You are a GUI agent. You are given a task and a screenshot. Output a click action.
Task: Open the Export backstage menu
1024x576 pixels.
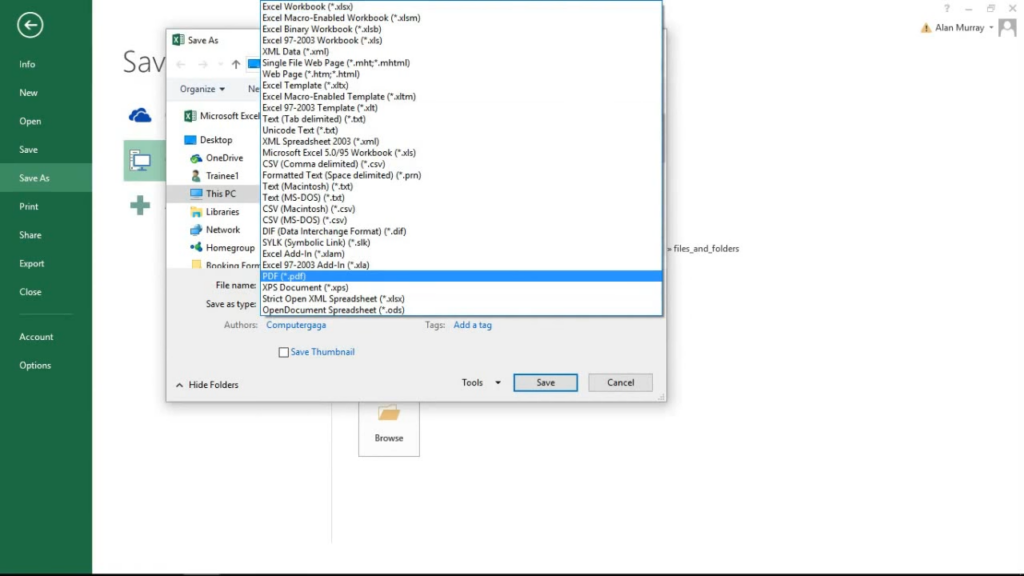[x=33, y=263]
